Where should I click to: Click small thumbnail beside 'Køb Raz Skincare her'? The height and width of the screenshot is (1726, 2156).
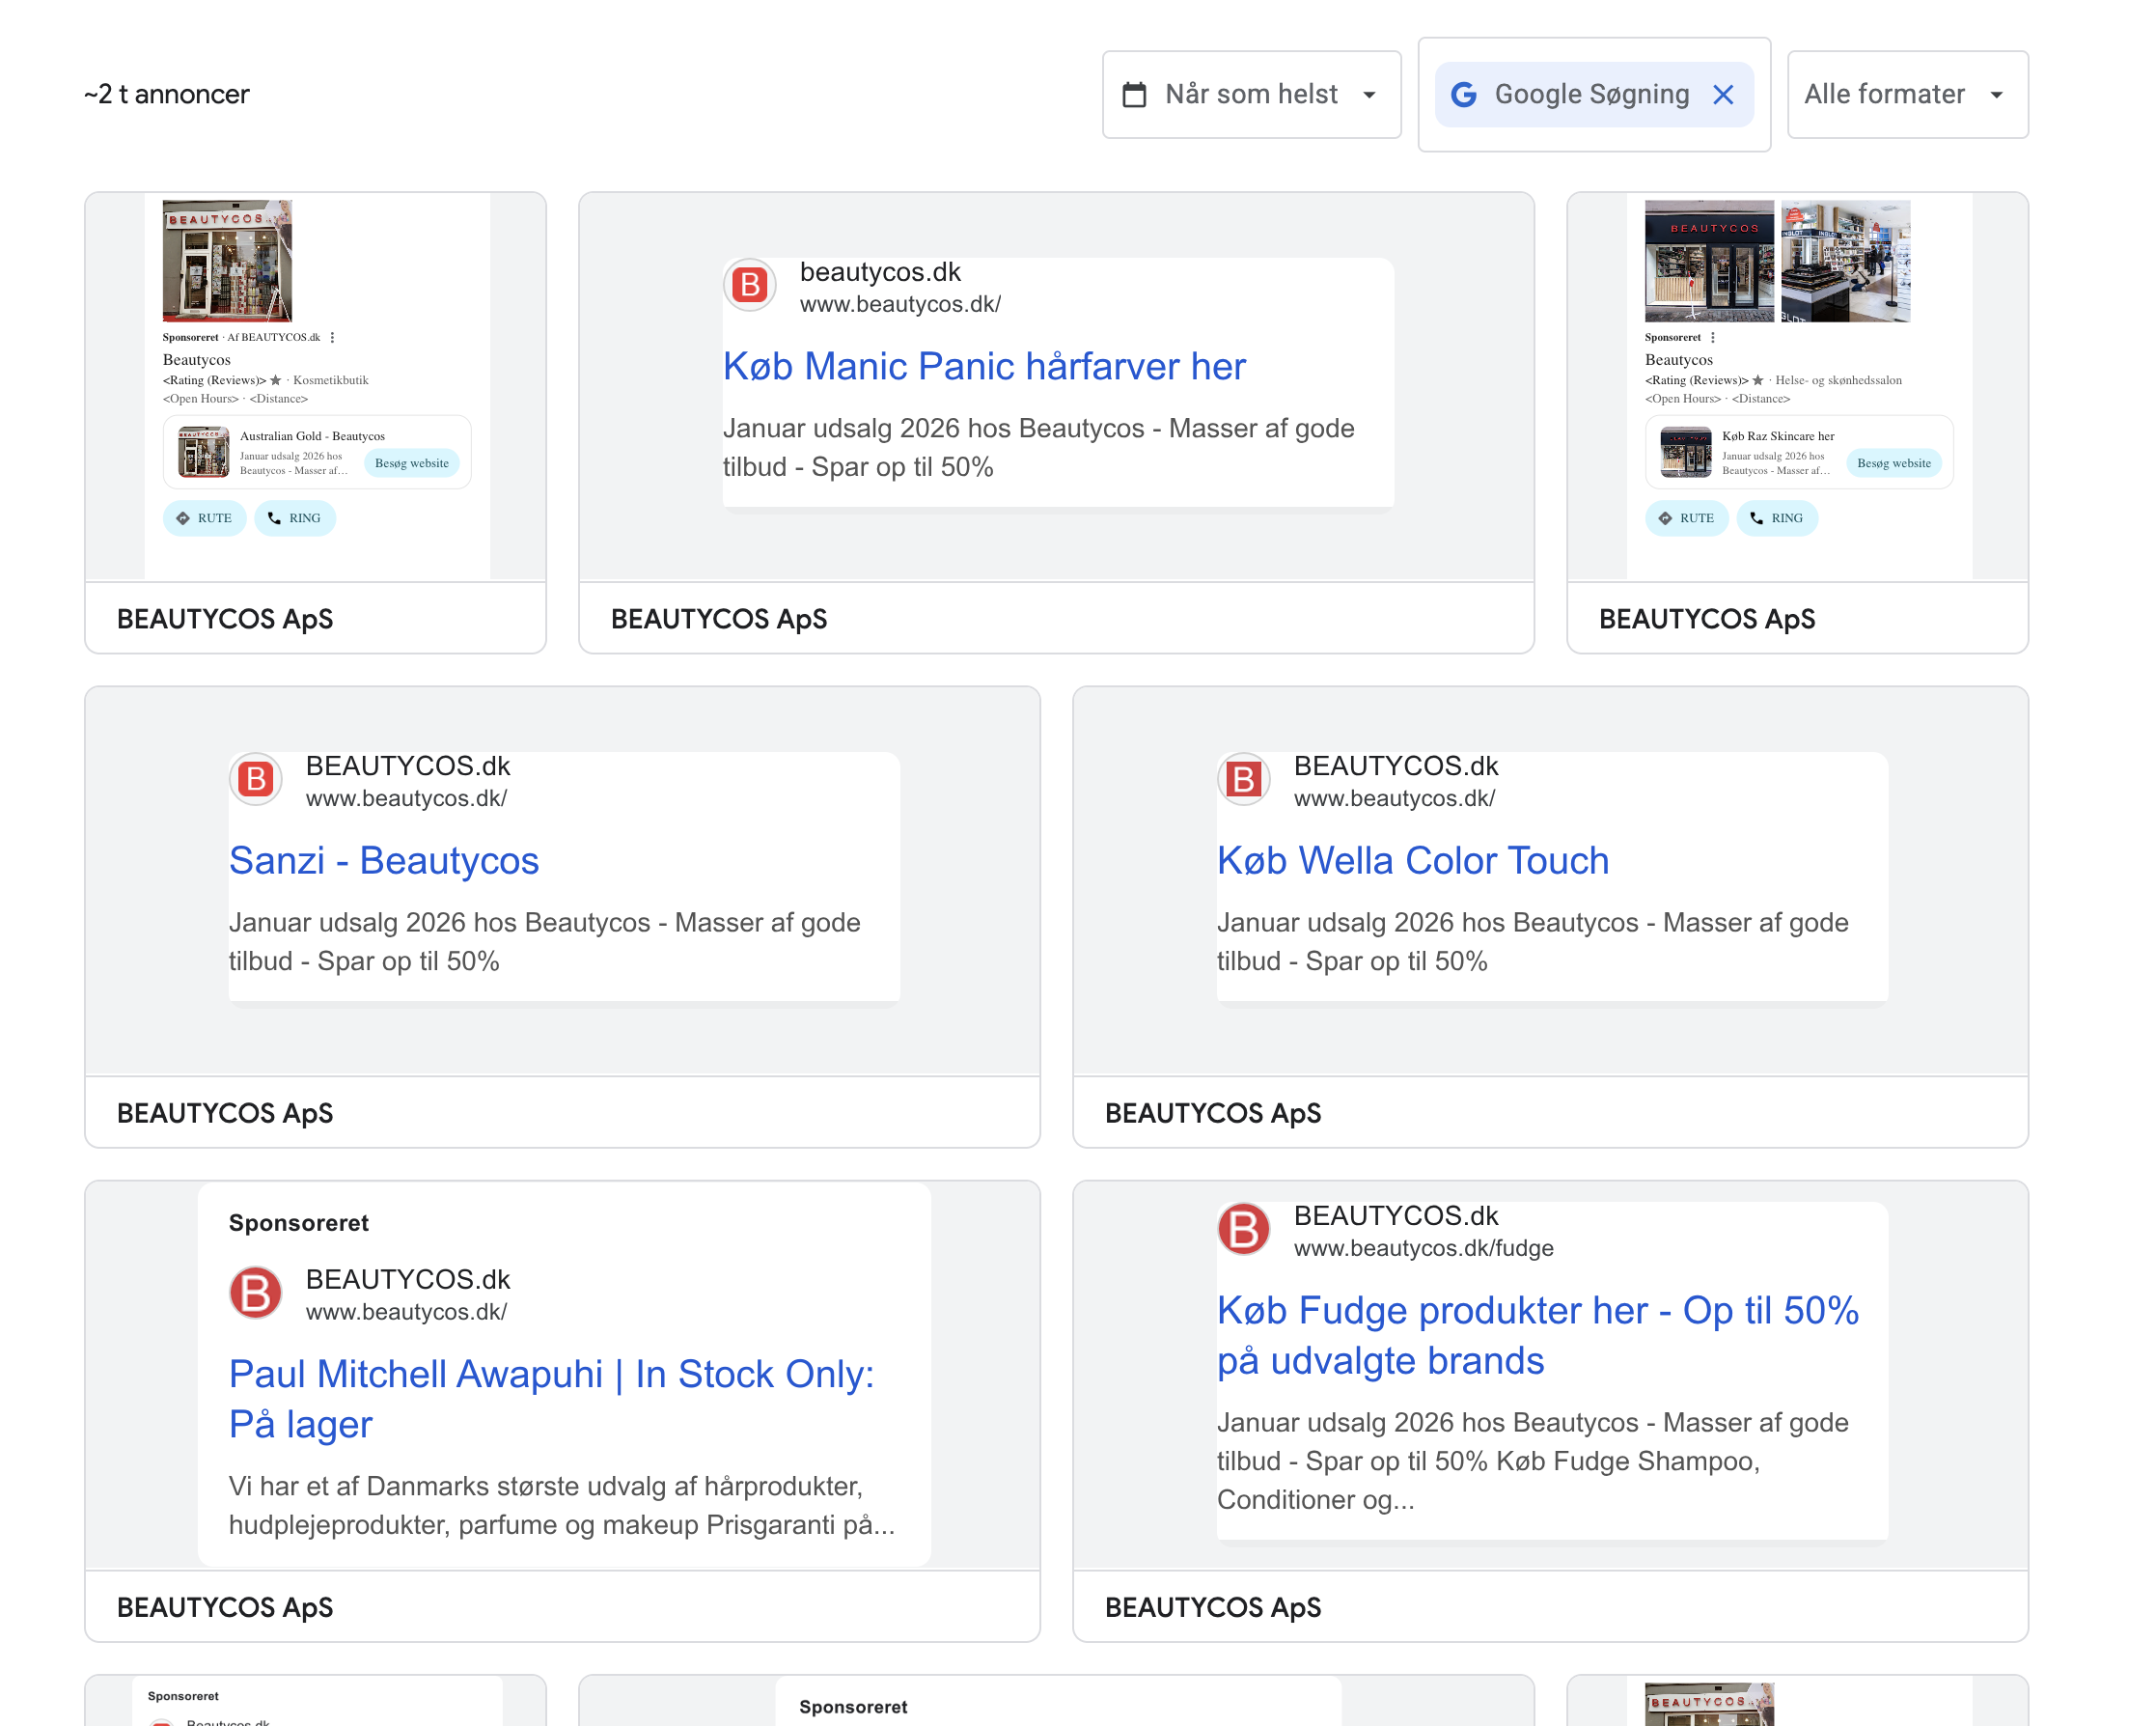tap(1685, 452)
